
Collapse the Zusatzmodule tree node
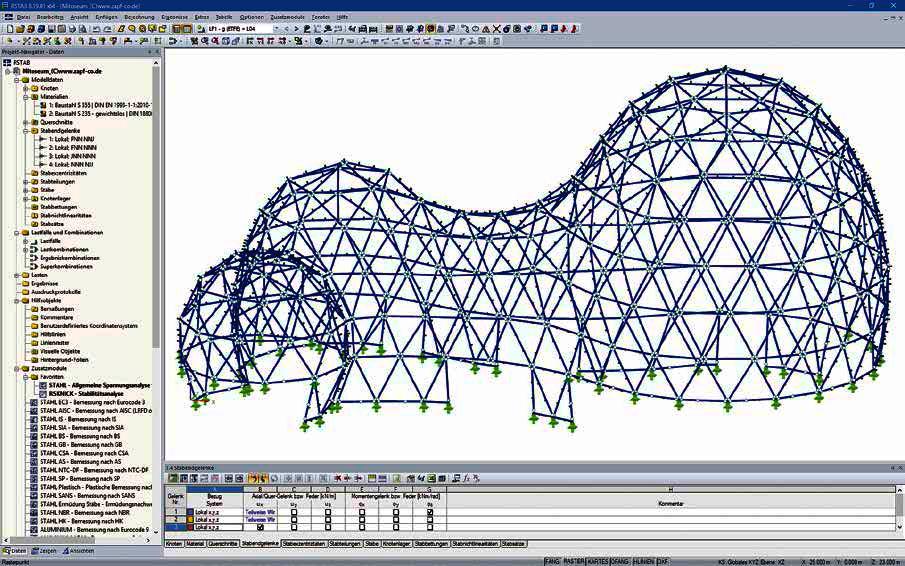(17, 368)
